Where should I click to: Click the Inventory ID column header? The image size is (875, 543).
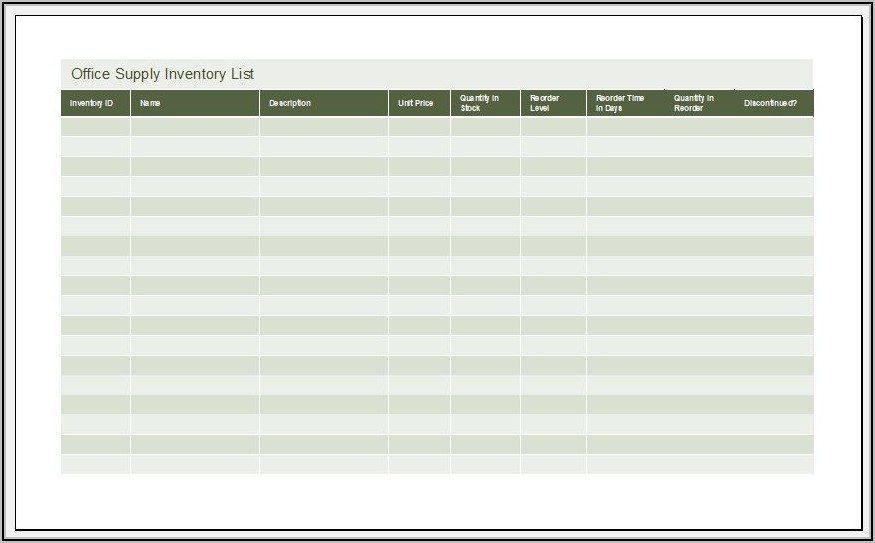click(95, 103)
